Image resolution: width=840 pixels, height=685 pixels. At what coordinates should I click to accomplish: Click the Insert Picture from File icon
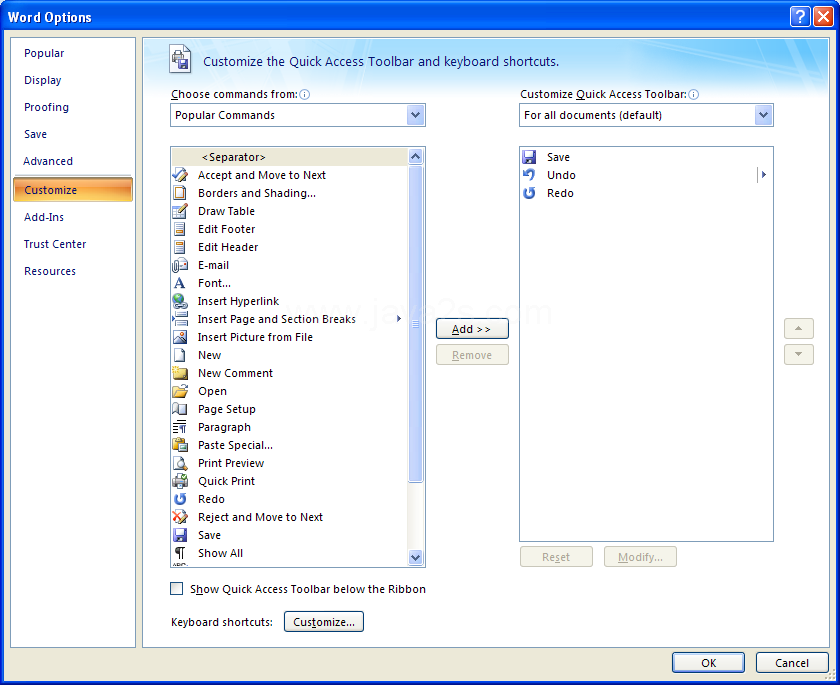pyautogui.click(x=180, y=337)
